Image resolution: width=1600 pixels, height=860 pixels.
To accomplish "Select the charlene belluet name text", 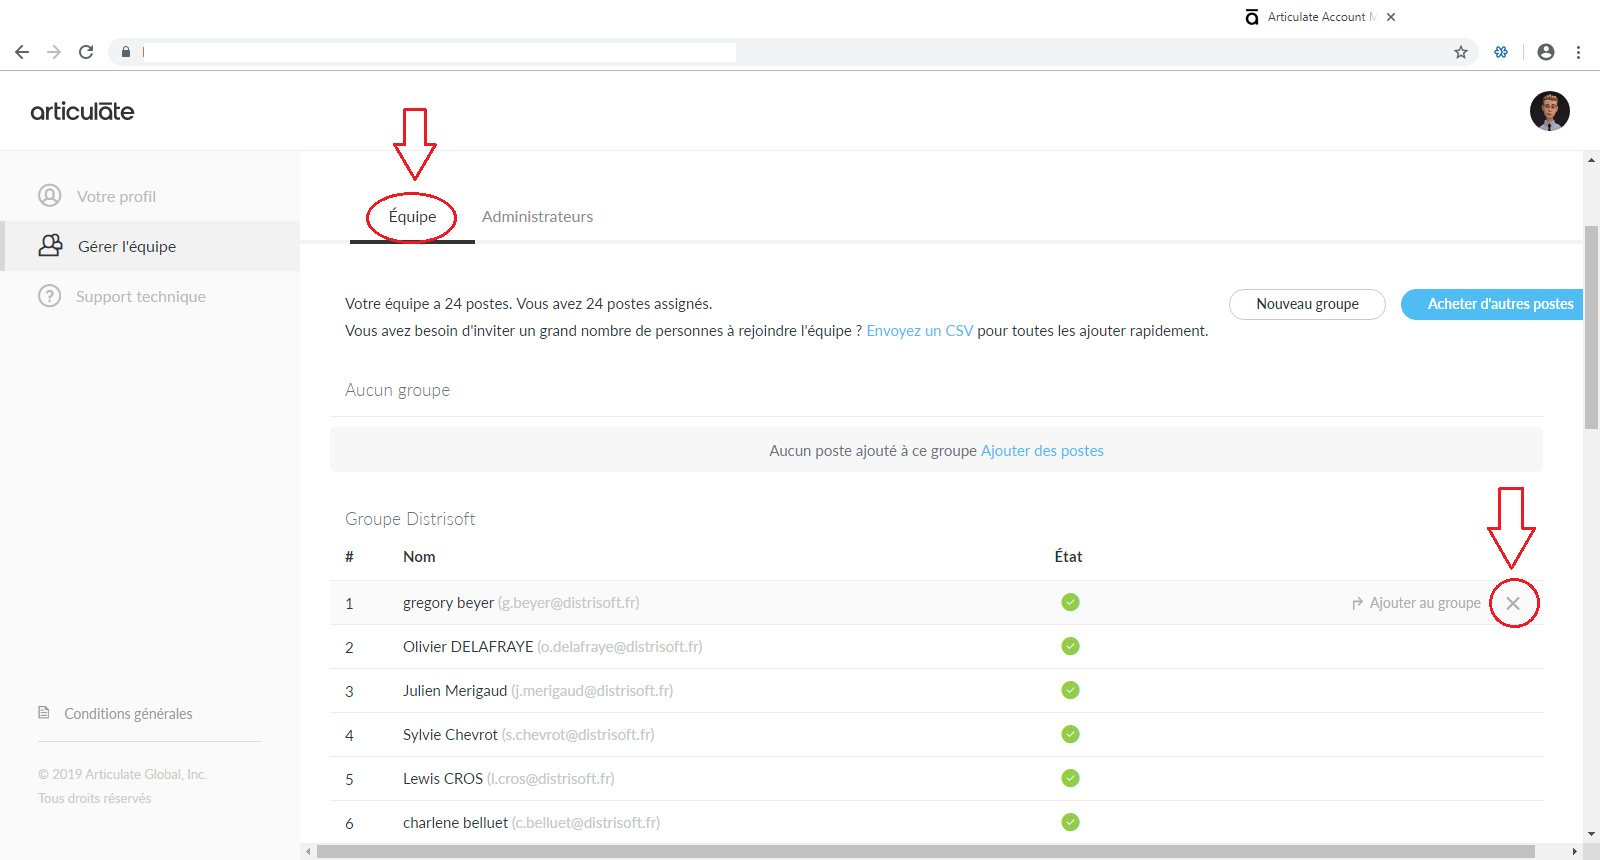I will point(455,823).
